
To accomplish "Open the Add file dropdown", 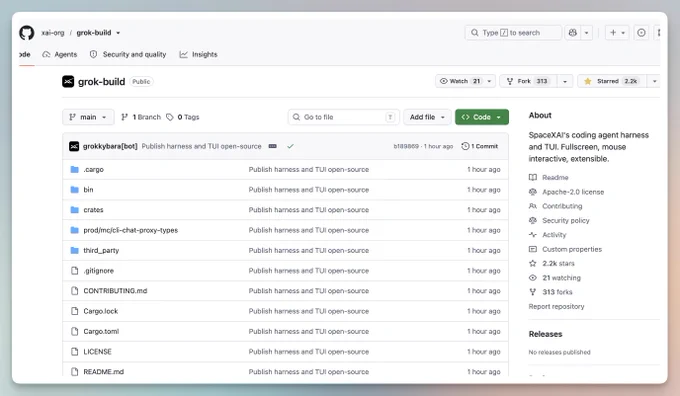I will [427, 117].
